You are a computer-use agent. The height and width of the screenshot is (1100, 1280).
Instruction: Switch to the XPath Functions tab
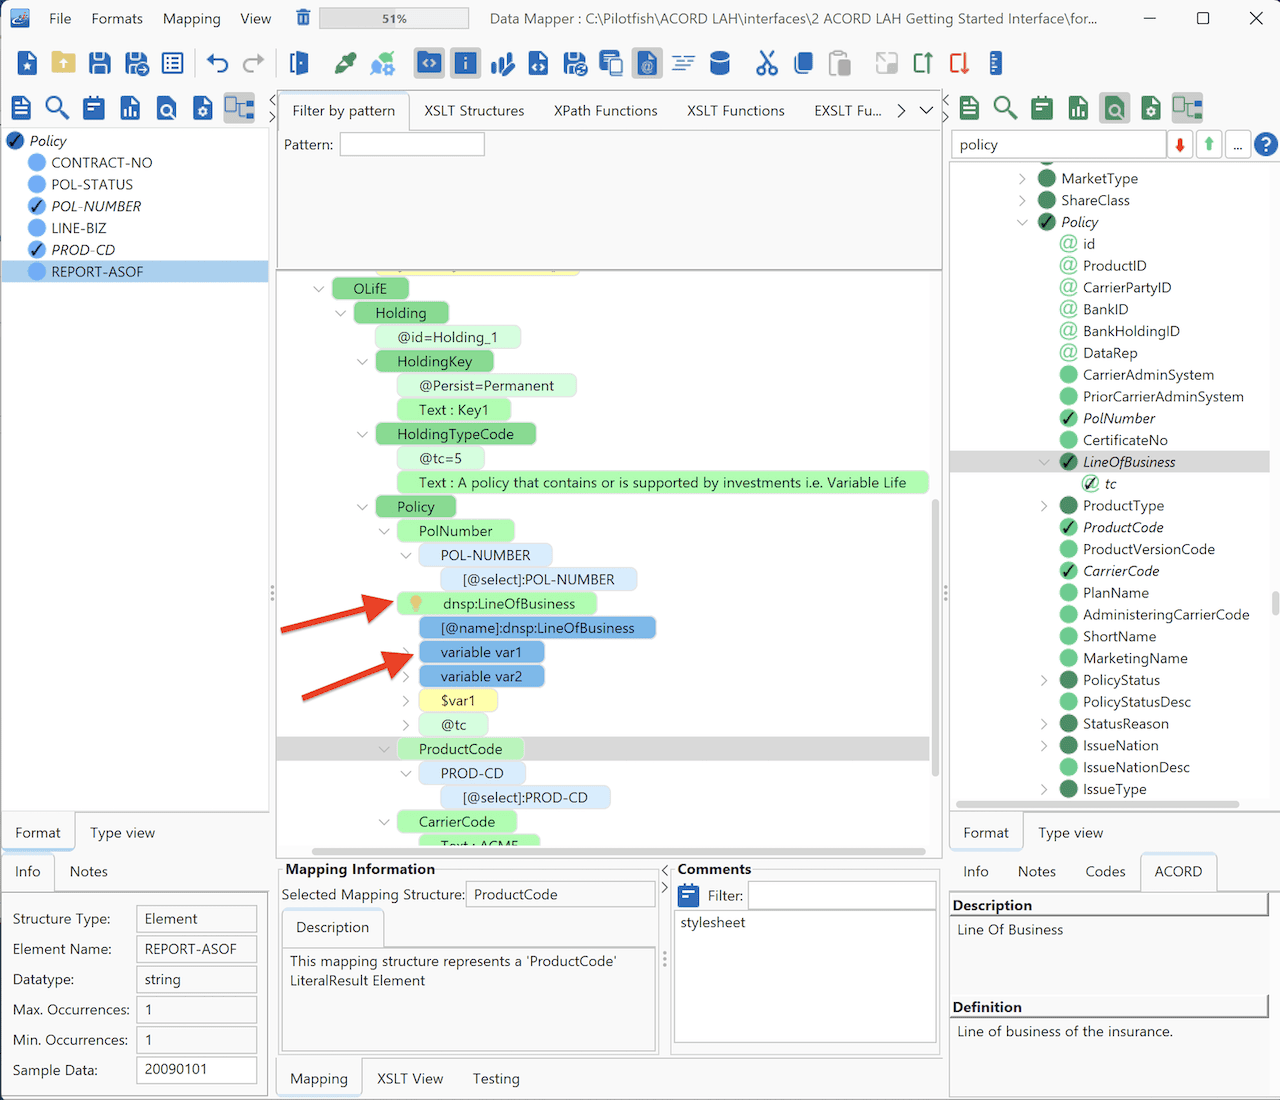pos(606,111)
